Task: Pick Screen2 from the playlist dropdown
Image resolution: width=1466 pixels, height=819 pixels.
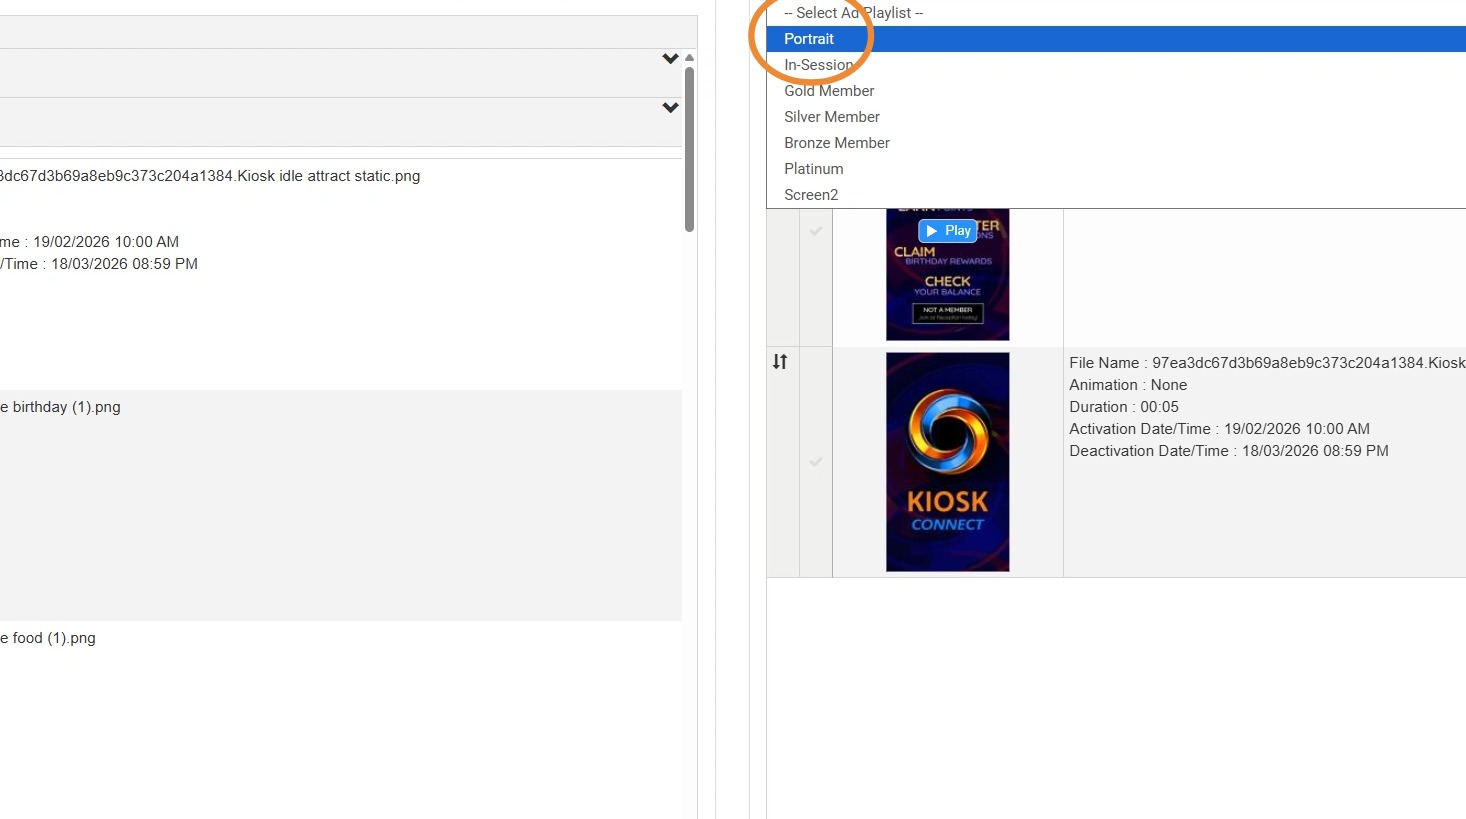Action: pyautogui.click(x=1116, y=195)
